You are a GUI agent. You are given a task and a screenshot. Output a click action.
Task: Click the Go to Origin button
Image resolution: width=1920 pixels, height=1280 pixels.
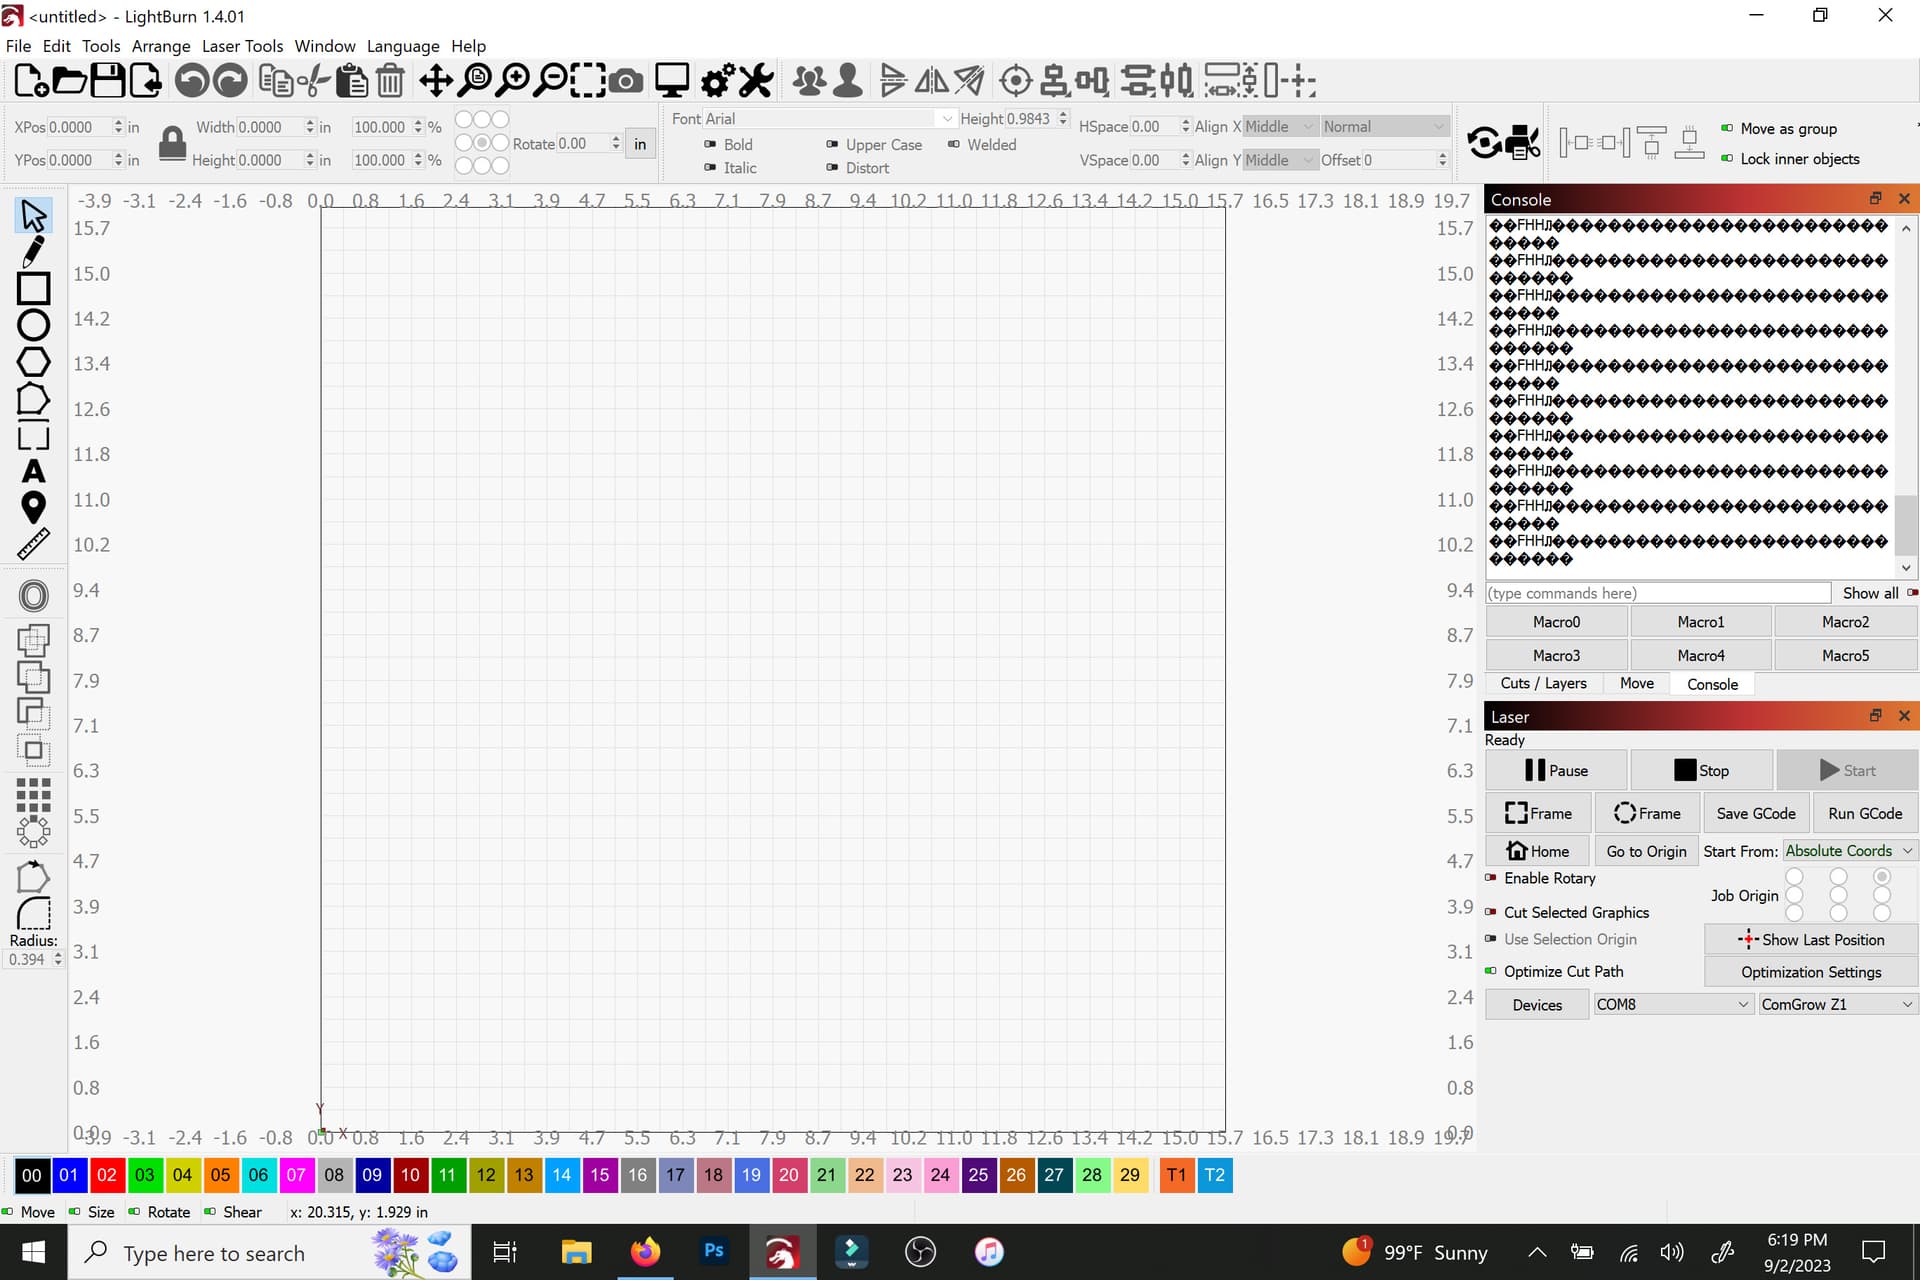tap(1646, 851)
